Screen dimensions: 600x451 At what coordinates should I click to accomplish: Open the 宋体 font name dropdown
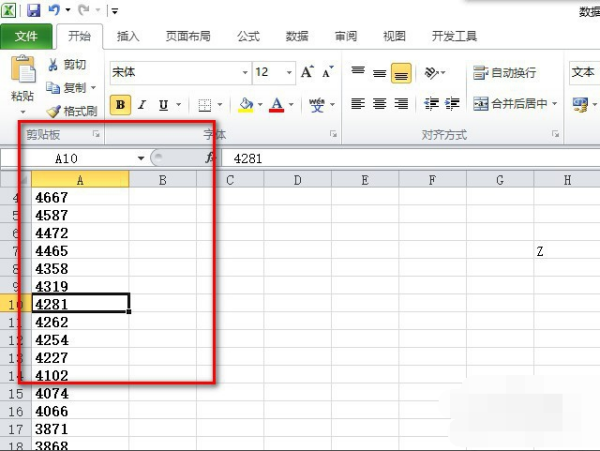245,72
